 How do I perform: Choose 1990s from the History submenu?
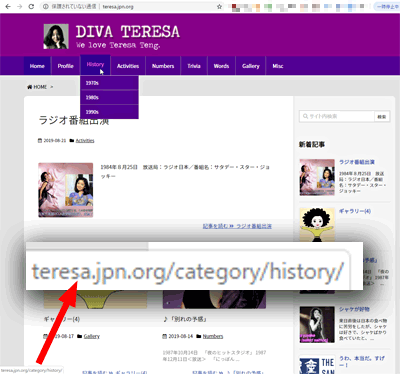coord(109,112)
